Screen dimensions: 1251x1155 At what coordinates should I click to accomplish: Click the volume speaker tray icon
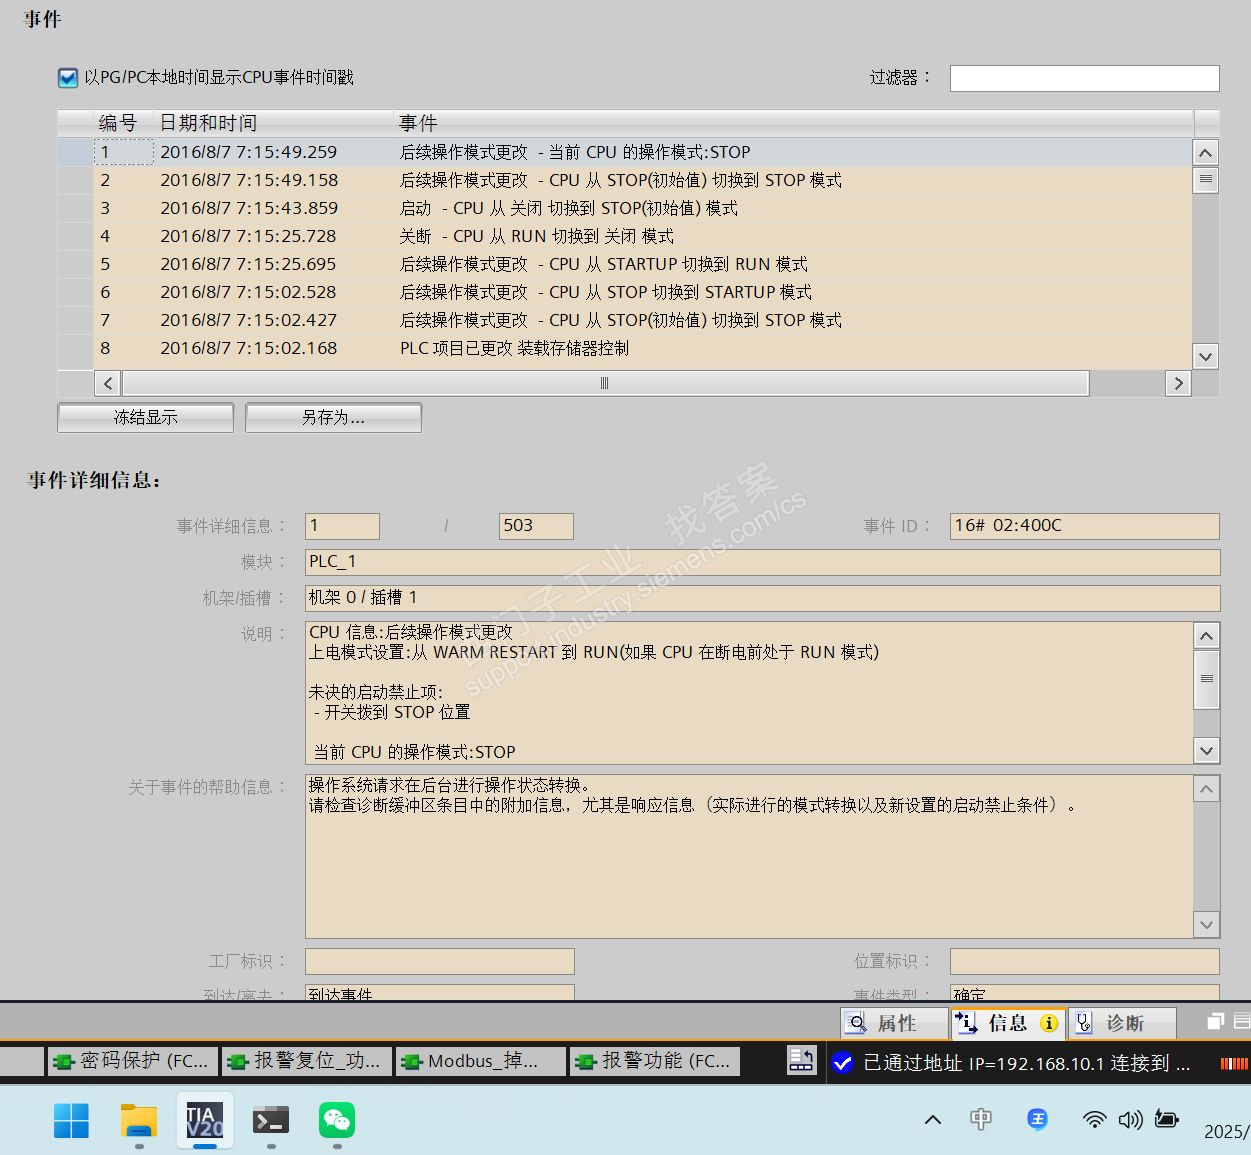[x=1130, y=1119]
